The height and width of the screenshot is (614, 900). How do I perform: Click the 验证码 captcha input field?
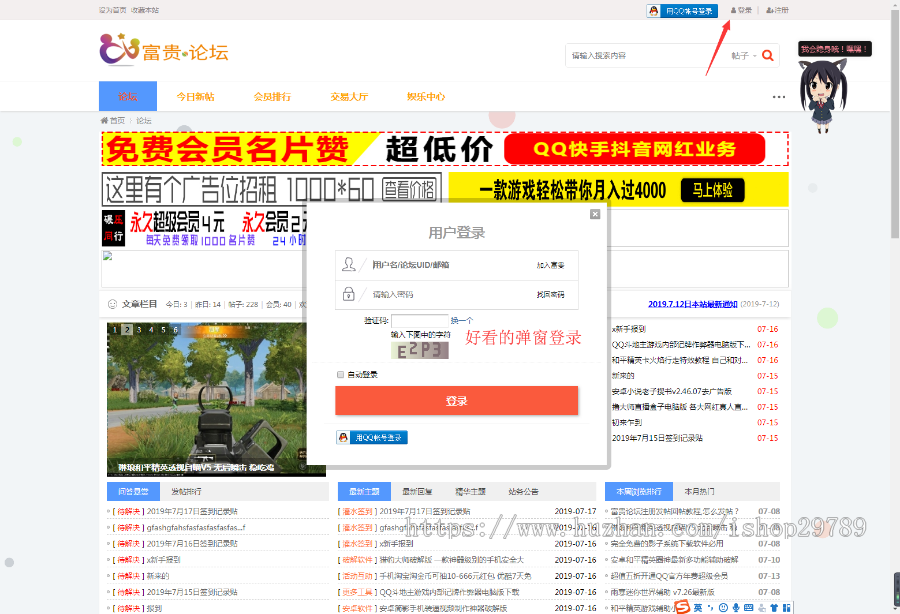pos(420,320)
